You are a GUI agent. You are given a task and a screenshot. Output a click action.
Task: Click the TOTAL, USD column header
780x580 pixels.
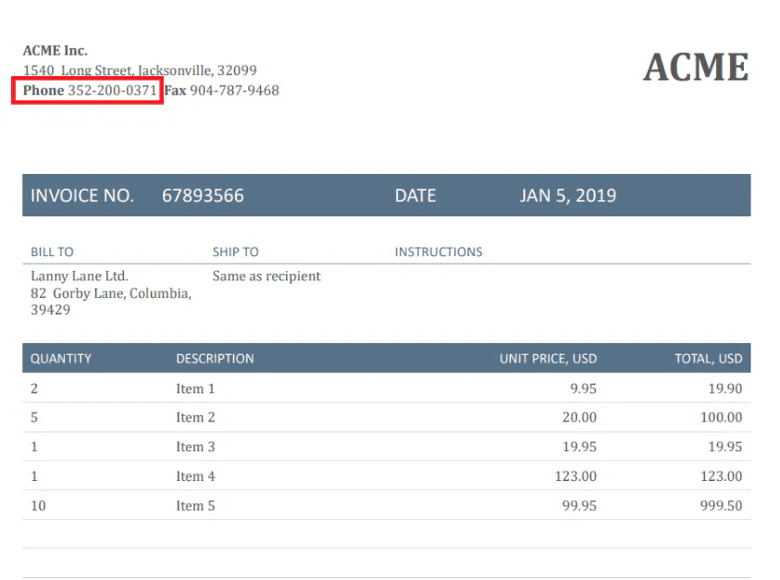[708, 359]
